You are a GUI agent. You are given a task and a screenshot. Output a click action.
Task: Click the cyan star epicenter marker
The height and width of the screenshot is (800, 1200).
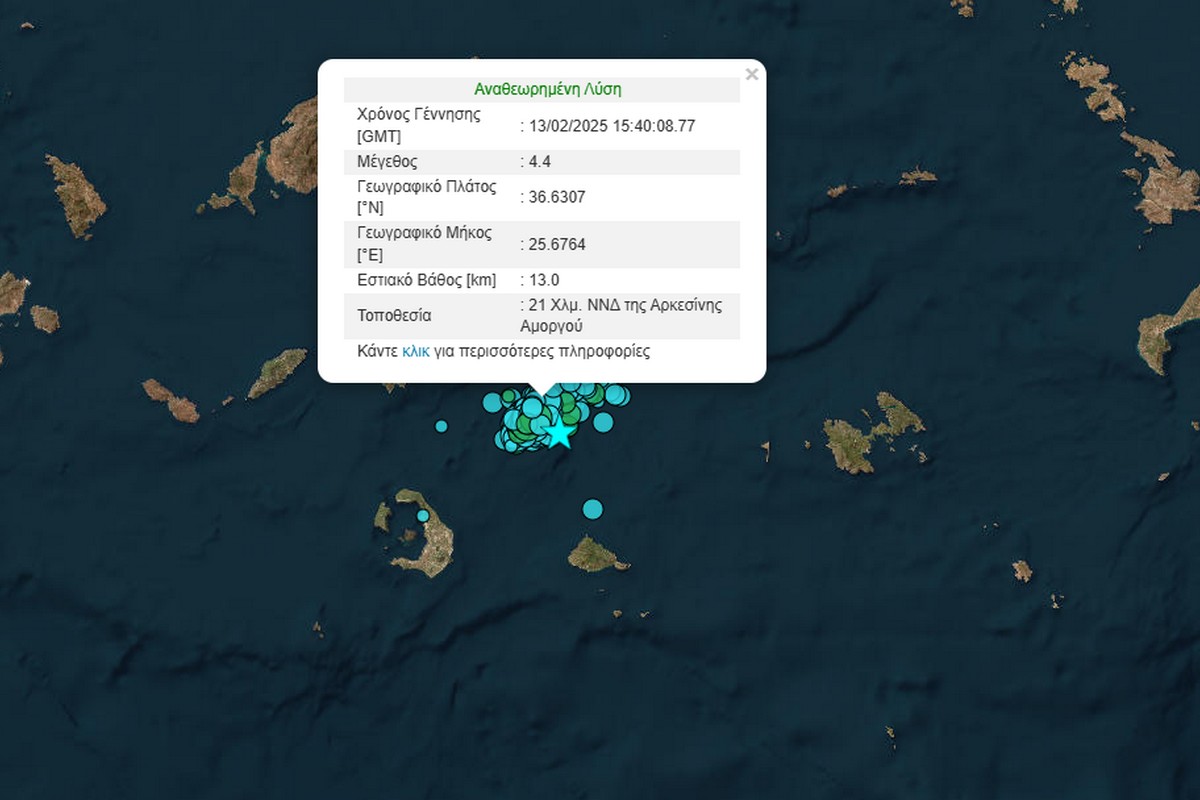[558, 434]
